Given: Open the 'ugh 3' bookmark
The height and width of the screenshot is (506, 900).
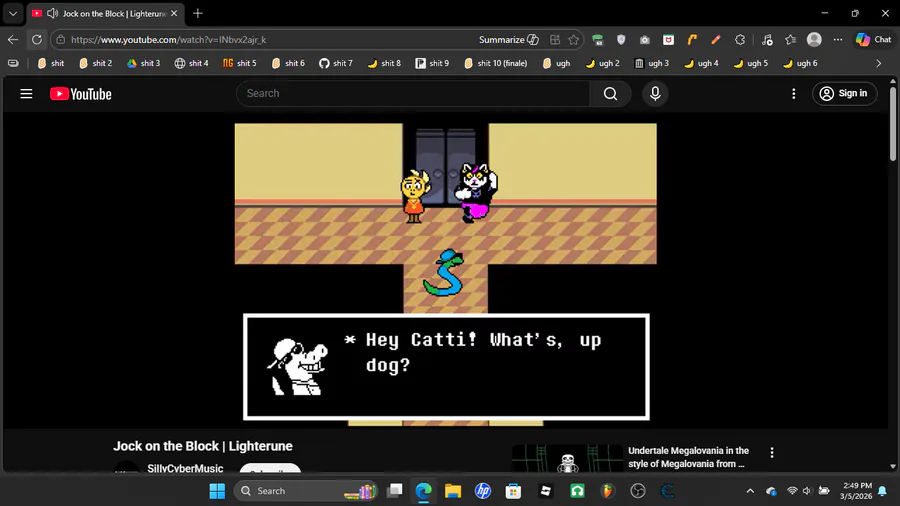Looking at the screenshot, I should 651,63.
